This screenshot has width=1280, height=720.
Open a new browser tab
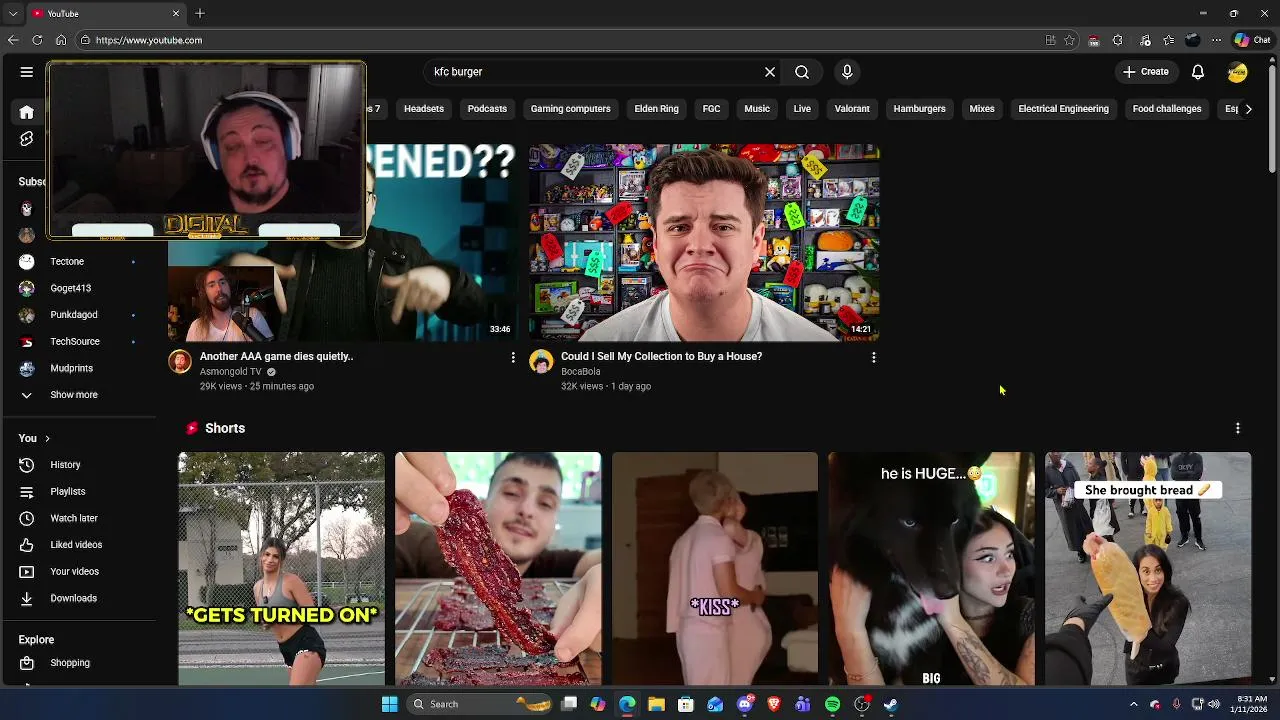(x=200, y=13)
